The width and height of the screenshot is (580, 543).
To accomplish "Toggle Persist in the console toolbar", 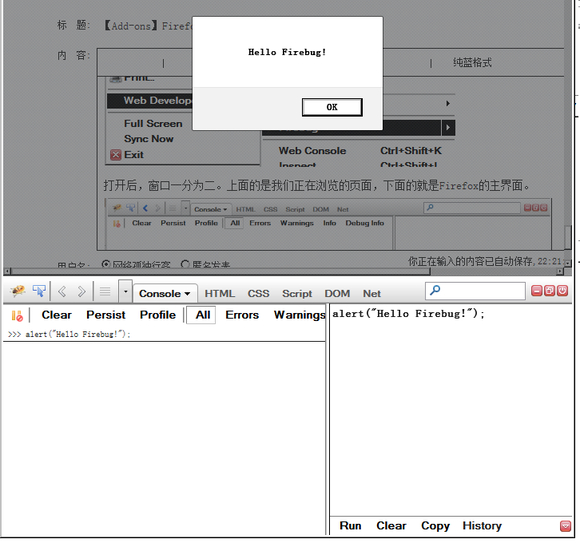I will pyautogui.click(x=106, y=315).
